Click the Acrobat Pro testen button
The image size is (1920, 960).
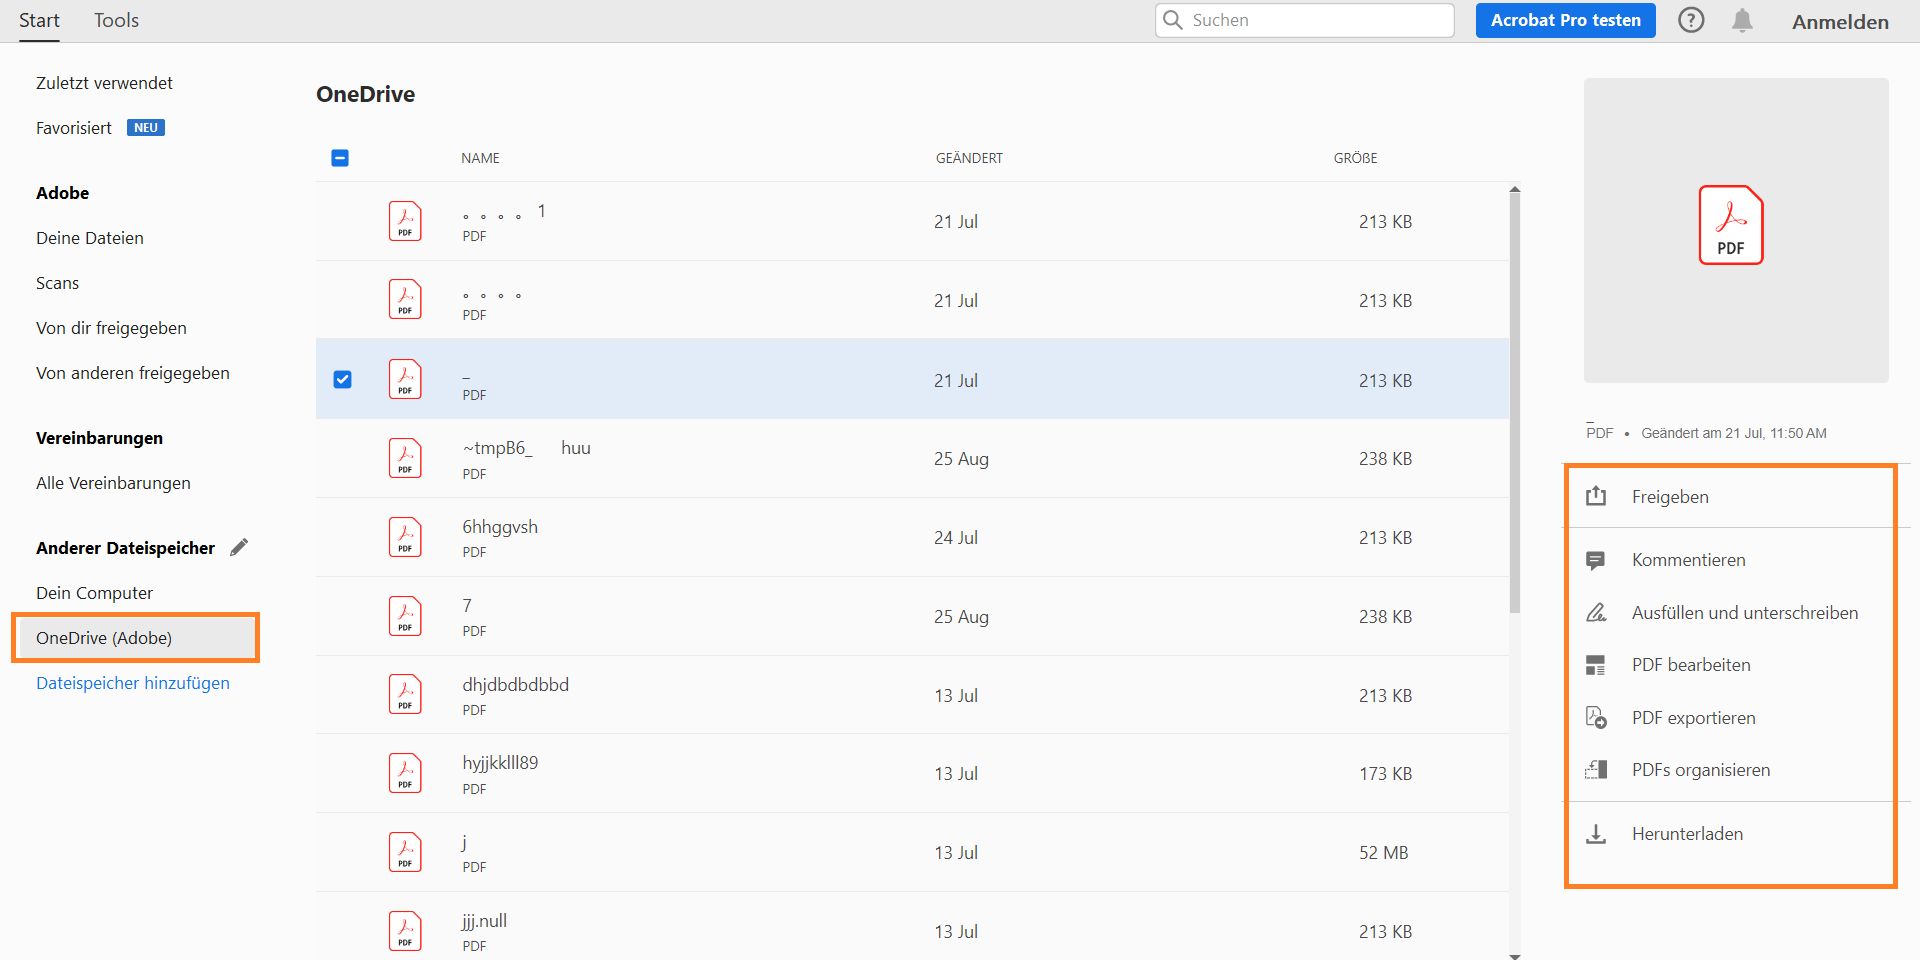click(1565, 20)
